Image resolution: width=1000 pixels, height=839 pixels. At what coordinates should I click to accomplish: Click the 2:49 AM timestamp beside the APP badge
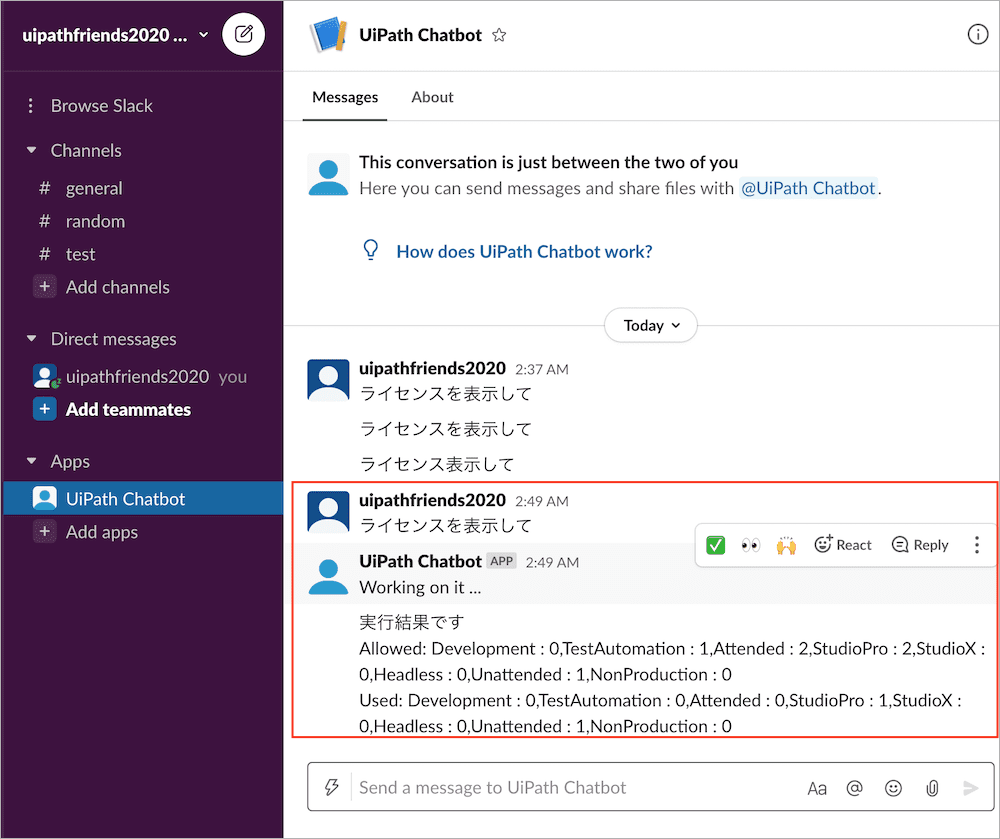pyautogui.click(x=552, y=562)
